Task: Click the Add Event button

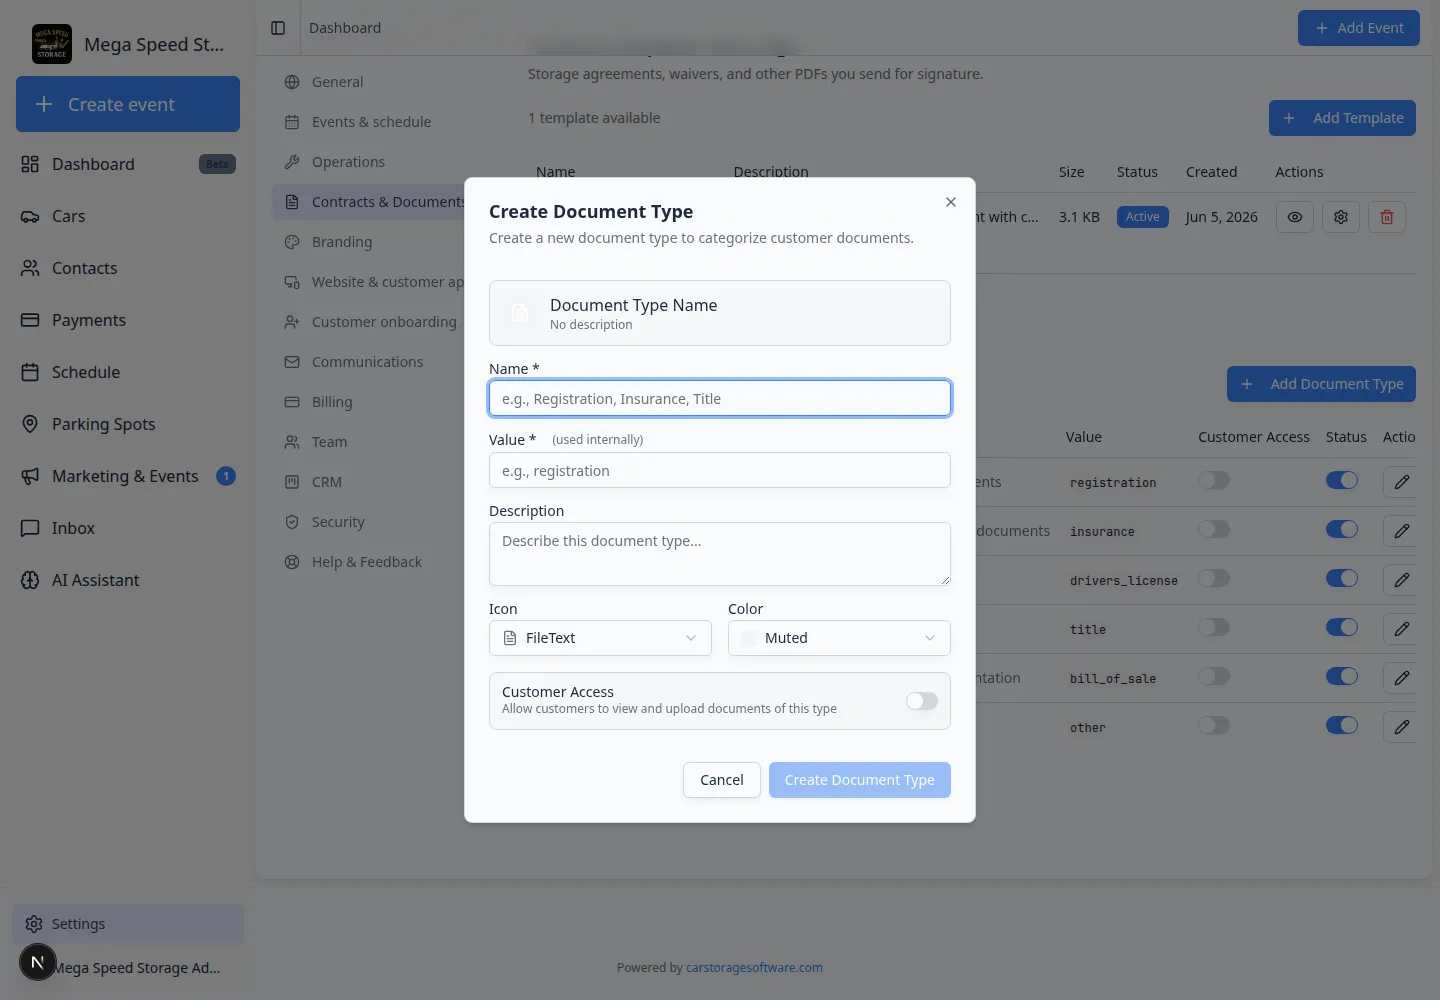Action: click(x=1359, y=28)
